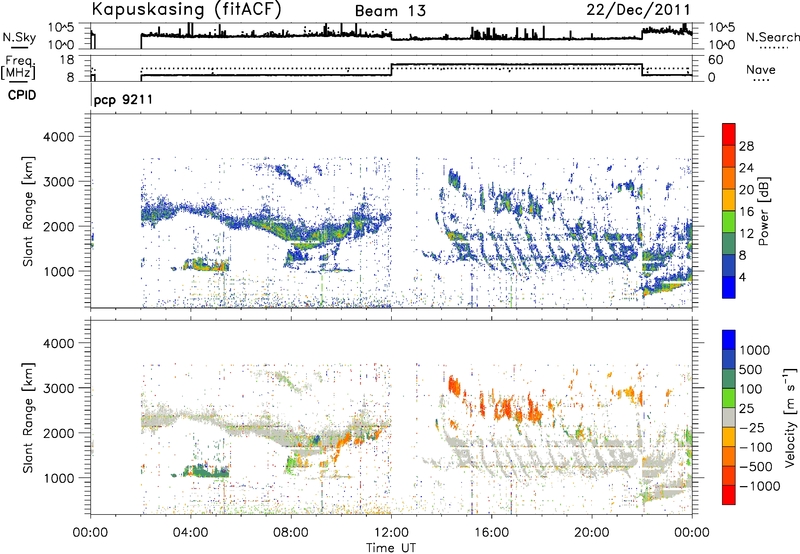Select the -500 label on Velocity colorbar
This screenshot has height=554, width=800.
click(756, 467)
